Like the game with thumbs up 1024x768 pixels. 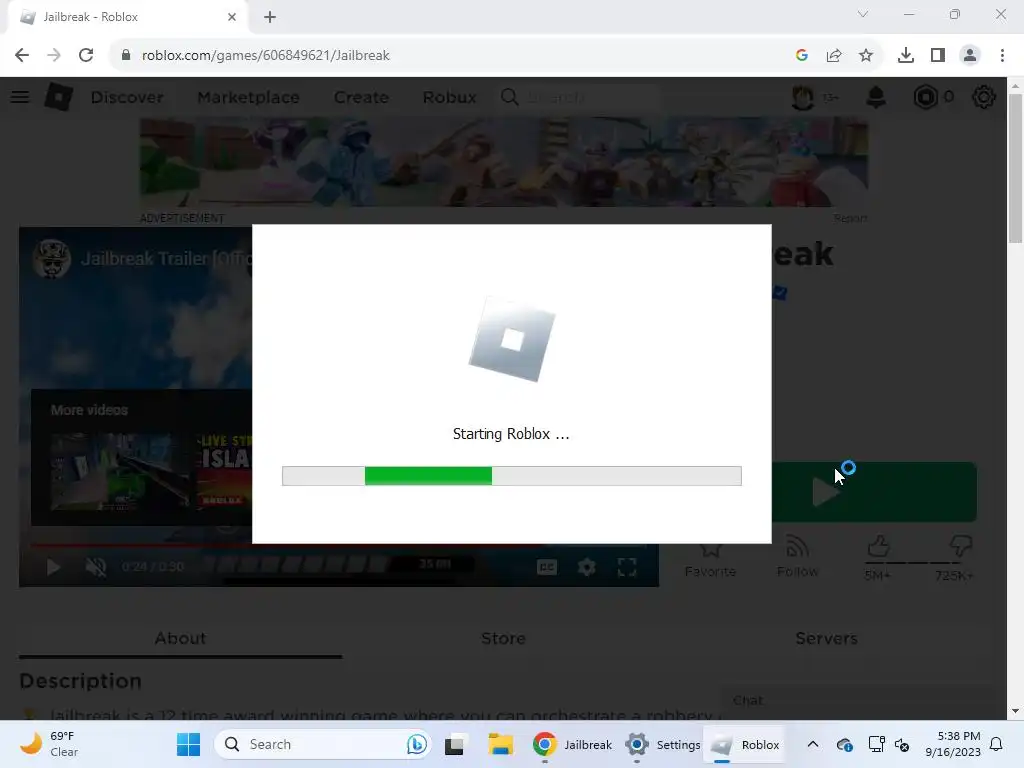click(878, 547)
